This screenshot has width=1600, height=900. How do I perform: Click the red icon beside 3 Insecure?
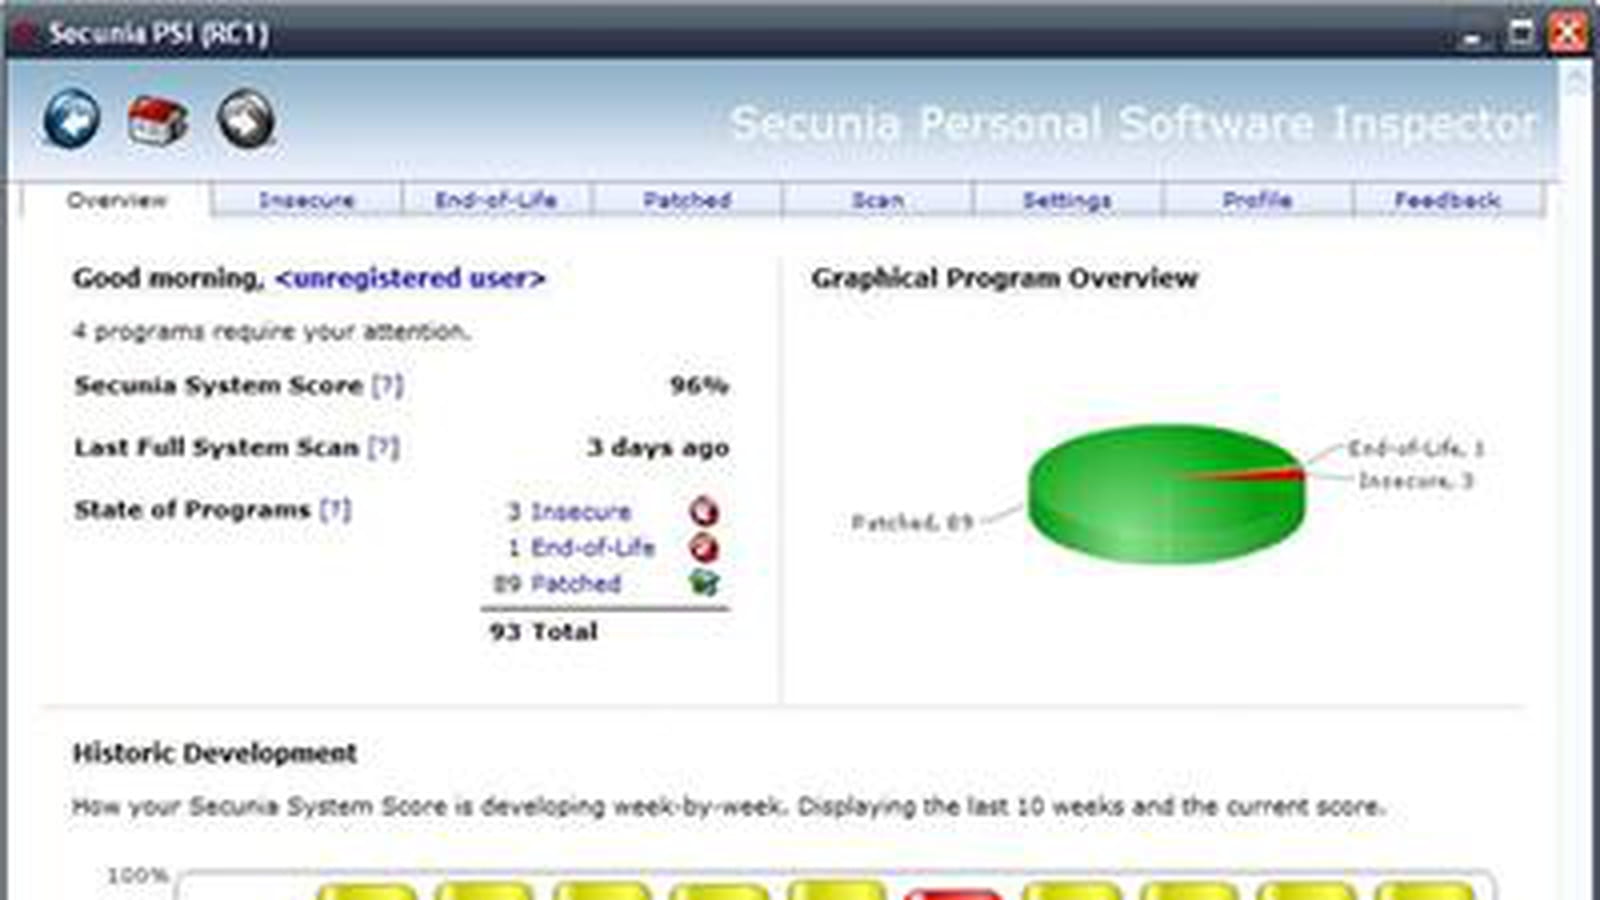pos(704,511)
